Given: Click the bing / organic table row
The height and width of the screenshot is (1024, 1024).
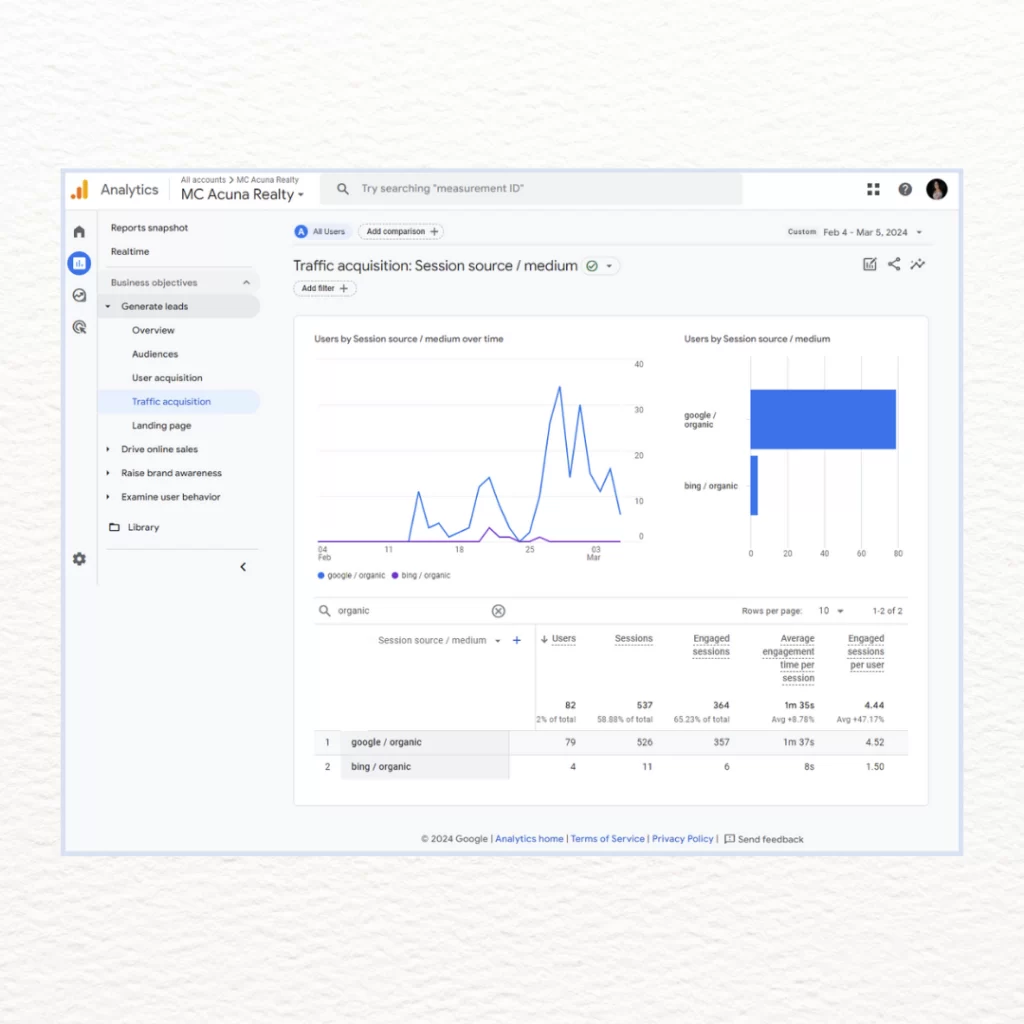Looking at the screenshot, I should (x=611, y=767).
